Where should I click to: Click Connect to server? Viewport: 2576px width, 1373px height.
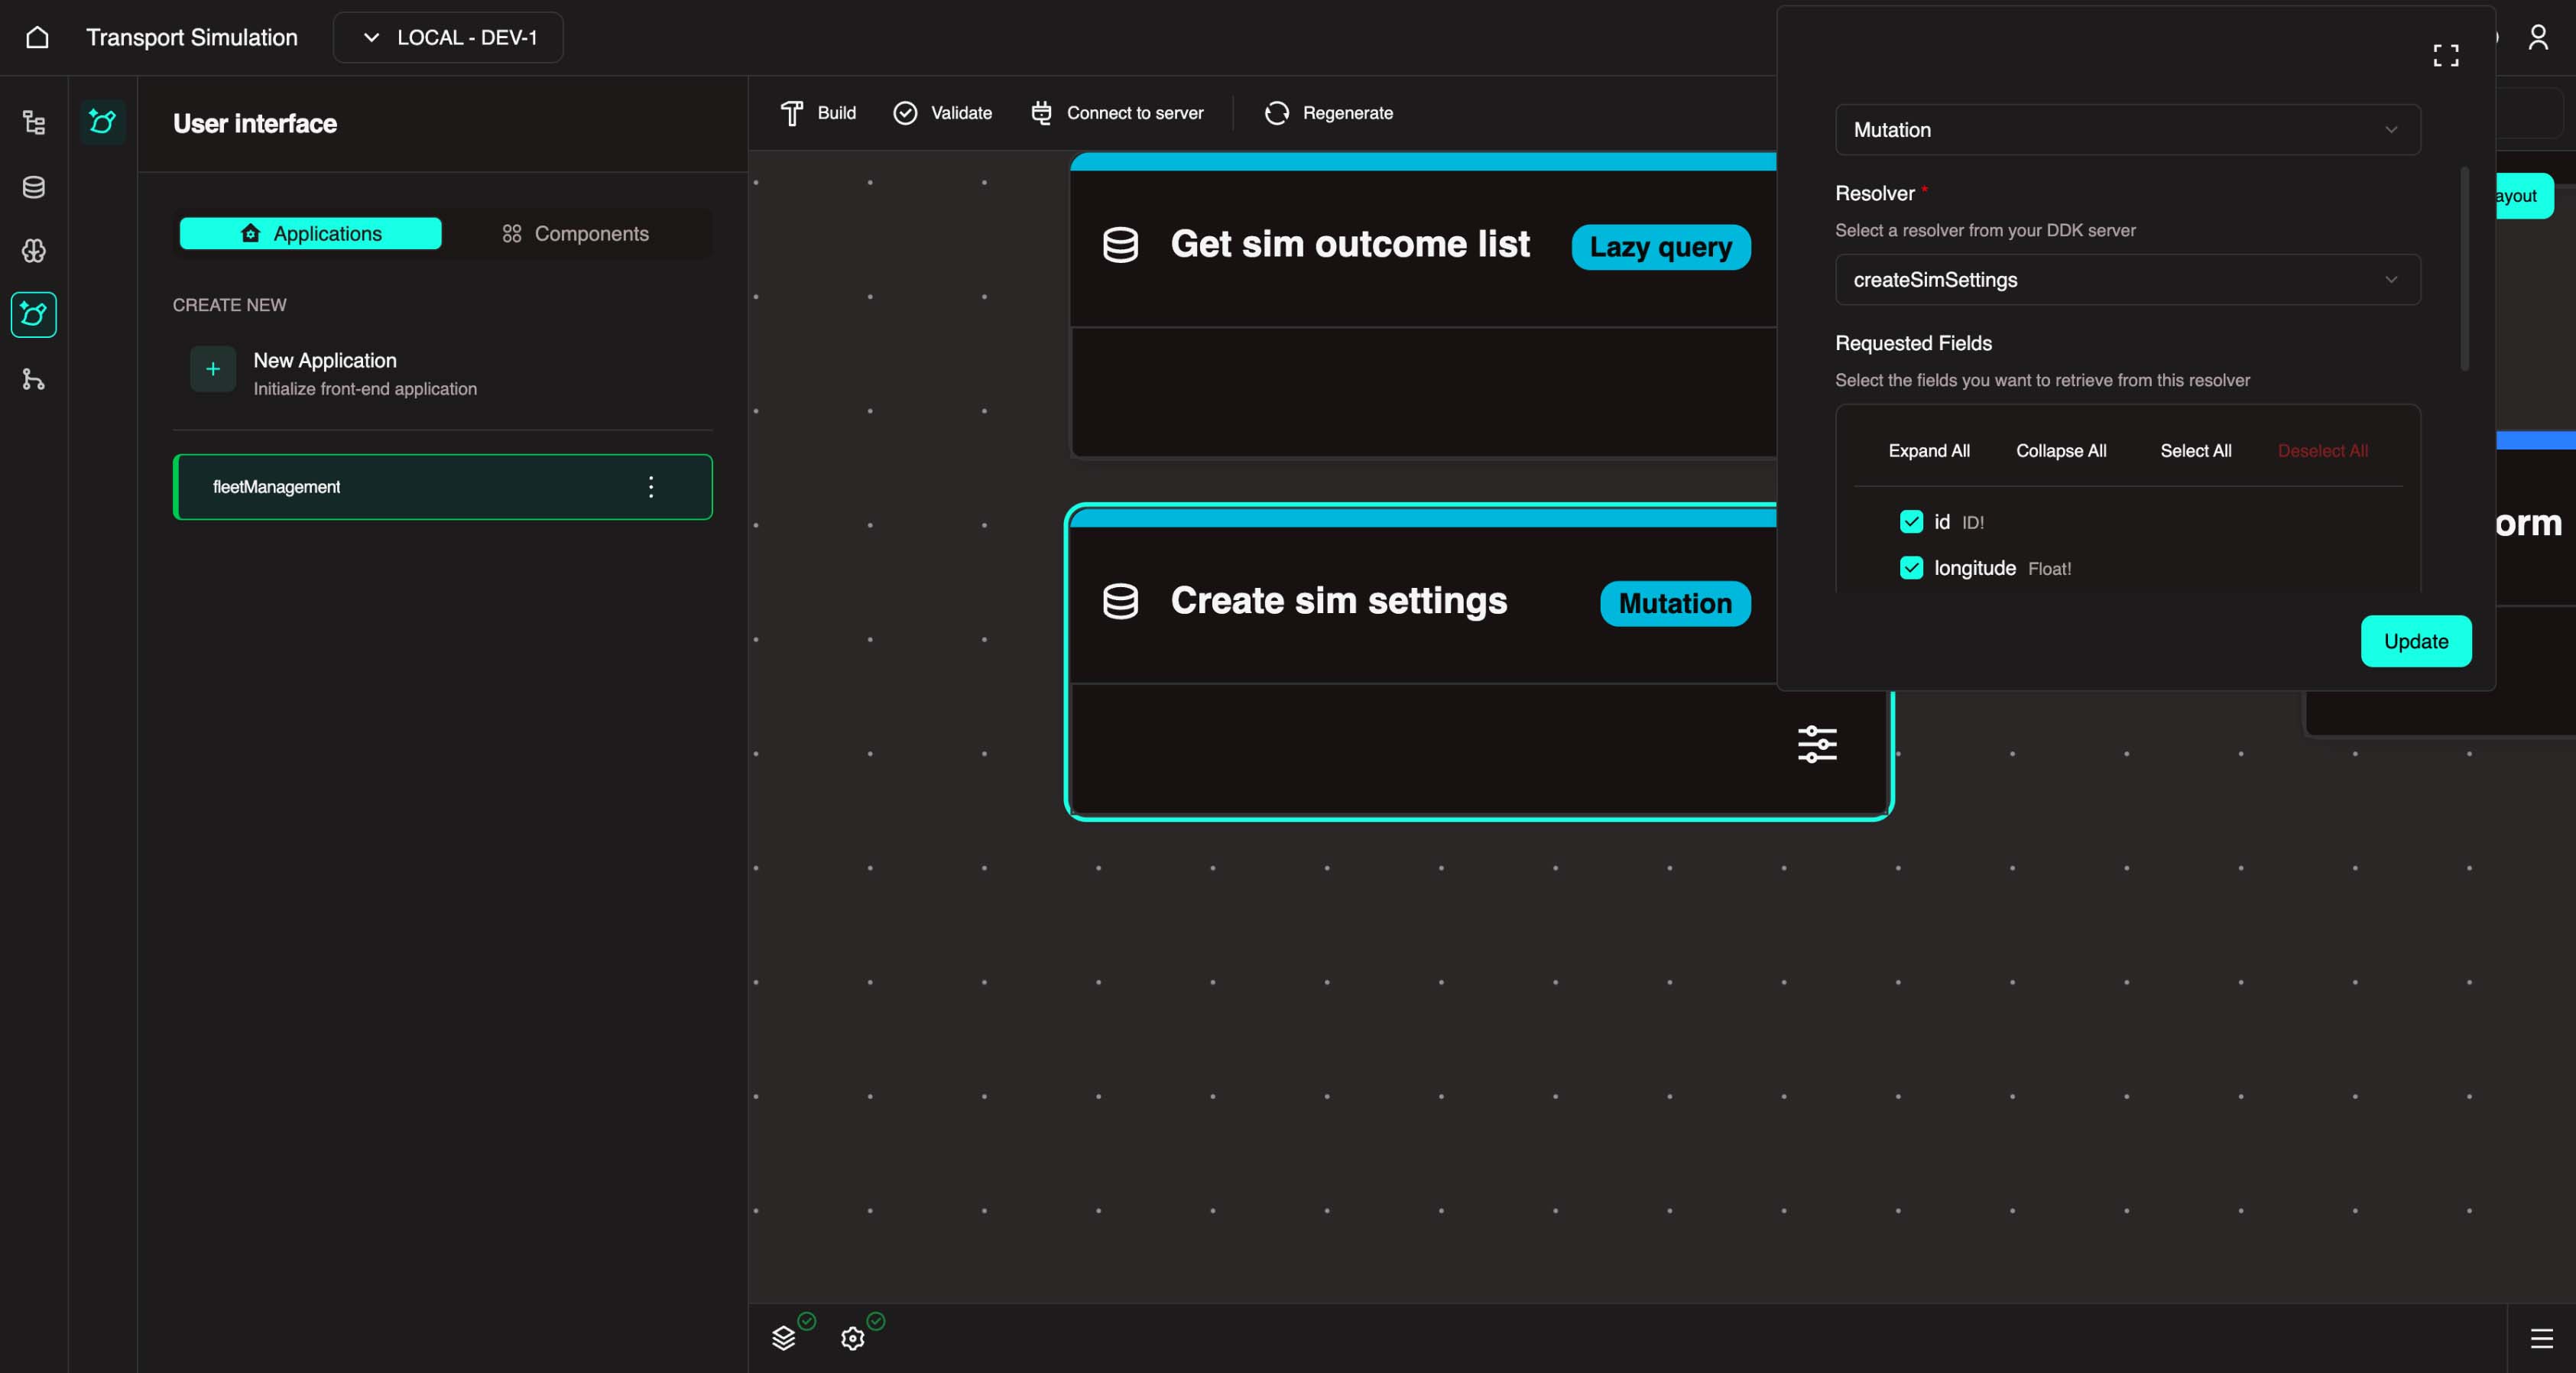point(1117,113)
